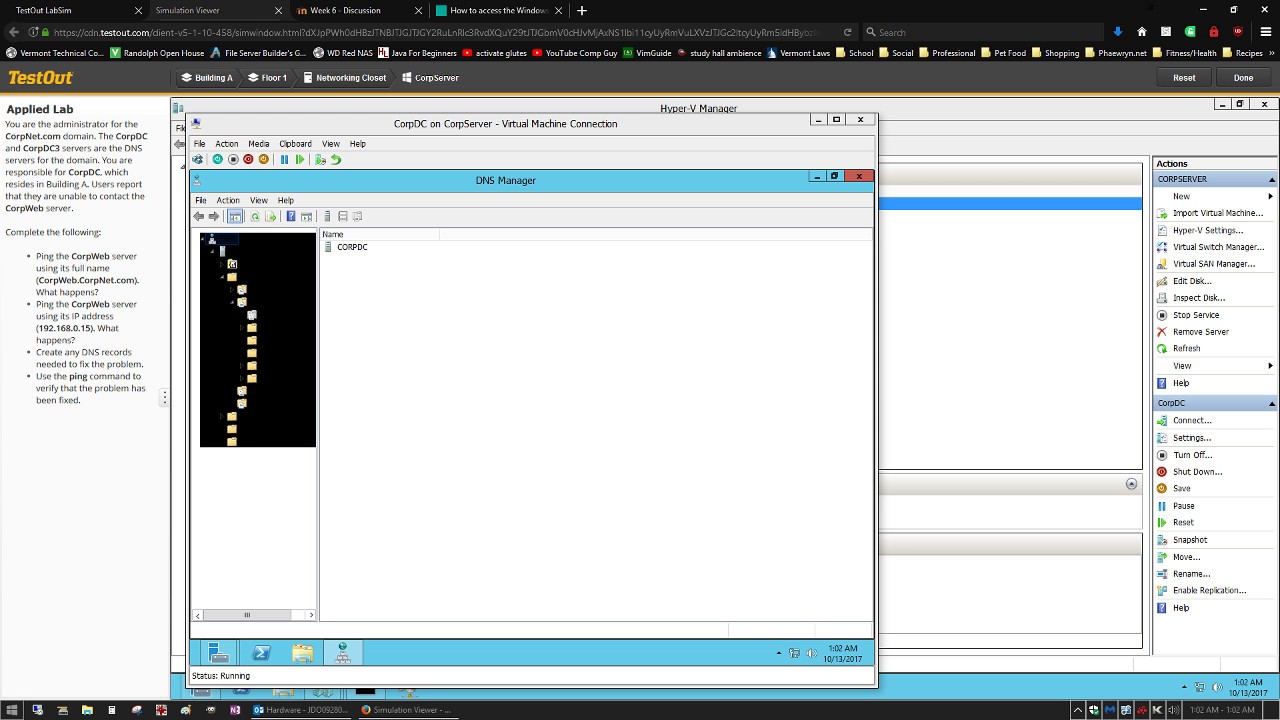Click the green Reset play icon in VM toolbar
1280x720 pixels.
(x=299, y=159)
